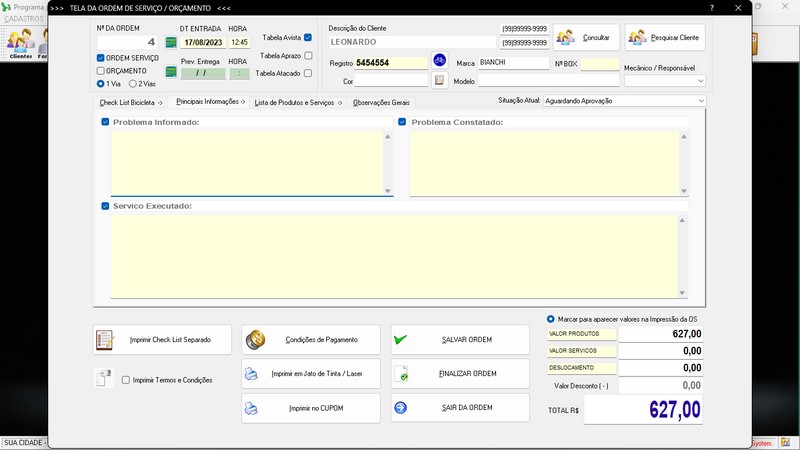Screen dimensions: 800x450
Task: Open Observações Gerais tab
Action: point(381,103)
